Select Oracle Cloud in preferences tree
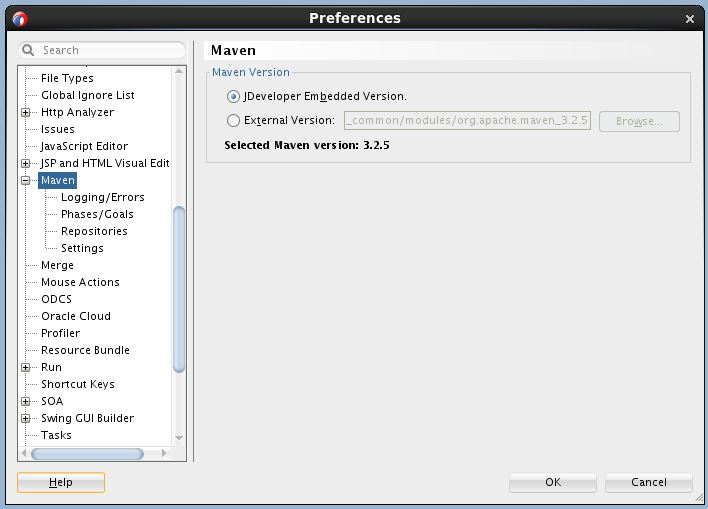The height and width of the screenshot is (509, 708). tap(76, 316)
